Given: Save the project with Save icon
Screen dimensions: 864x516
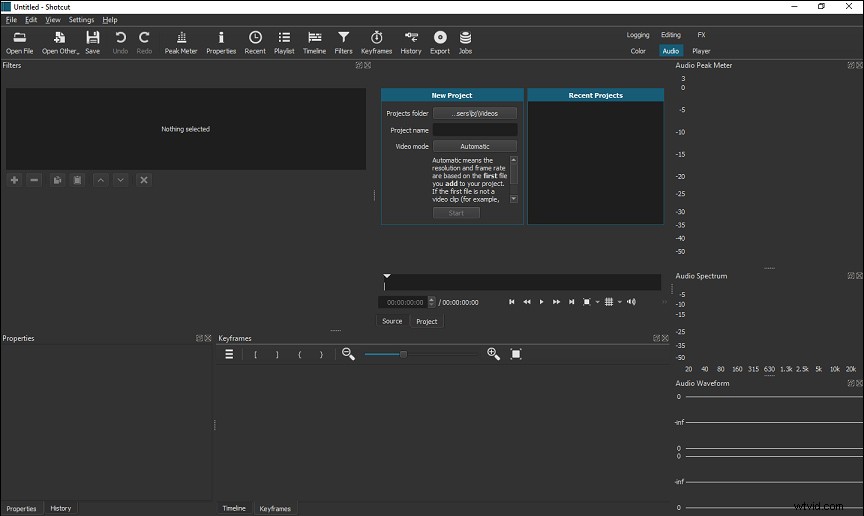Looking at the screenshot, I should 93,42.
